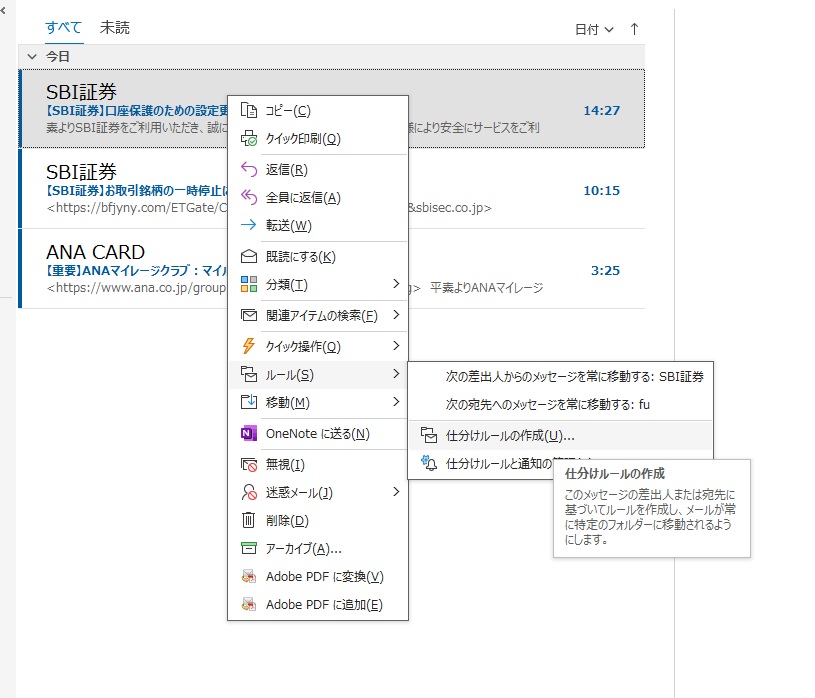Choose 削除(D) to delete the message
The height and width of the screenshot is (698, 815).
(318, 520)
